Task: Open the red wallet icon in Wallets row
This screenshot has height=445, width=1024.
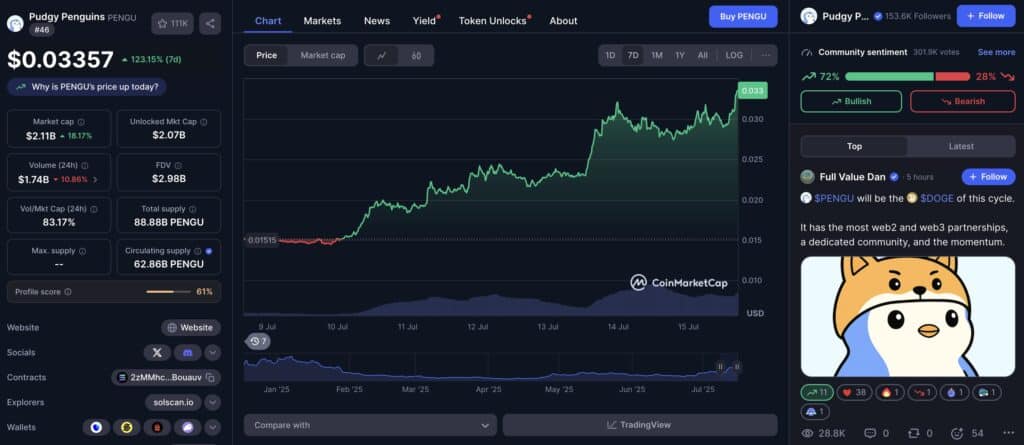Action: pyautogui.click(x=157, y=427)
